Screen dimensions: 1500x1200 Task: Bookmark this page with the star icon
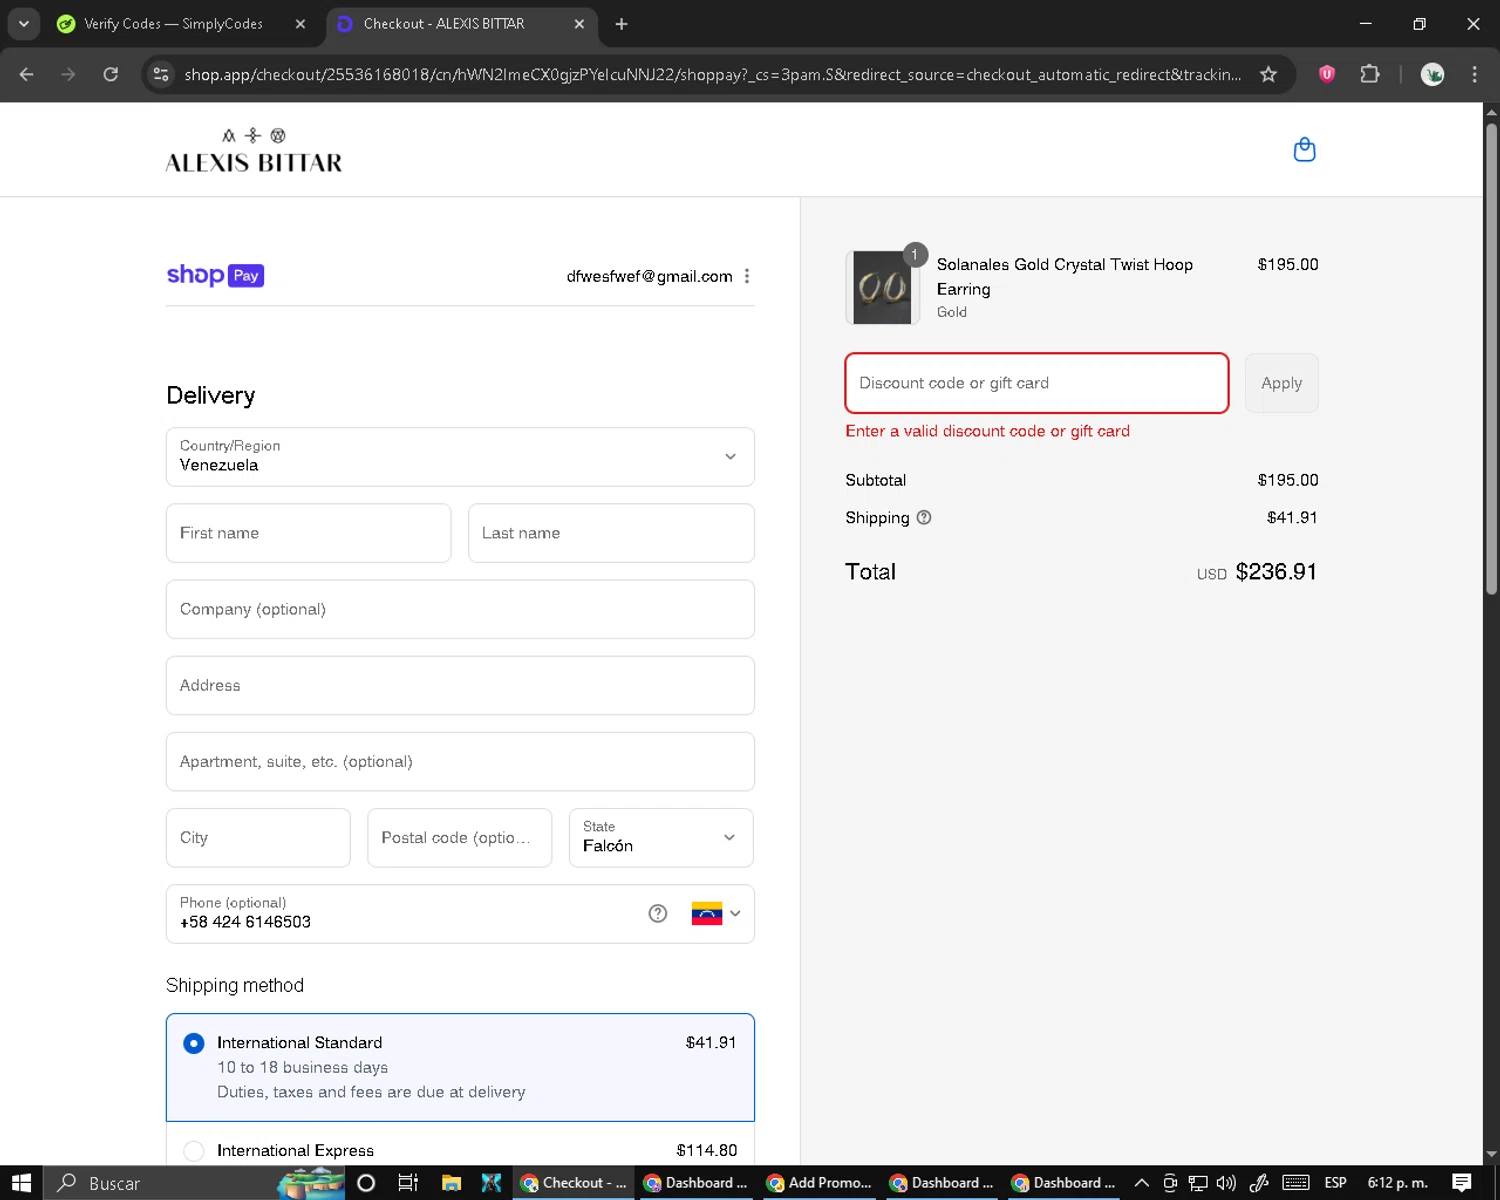tap(1268, 74)
